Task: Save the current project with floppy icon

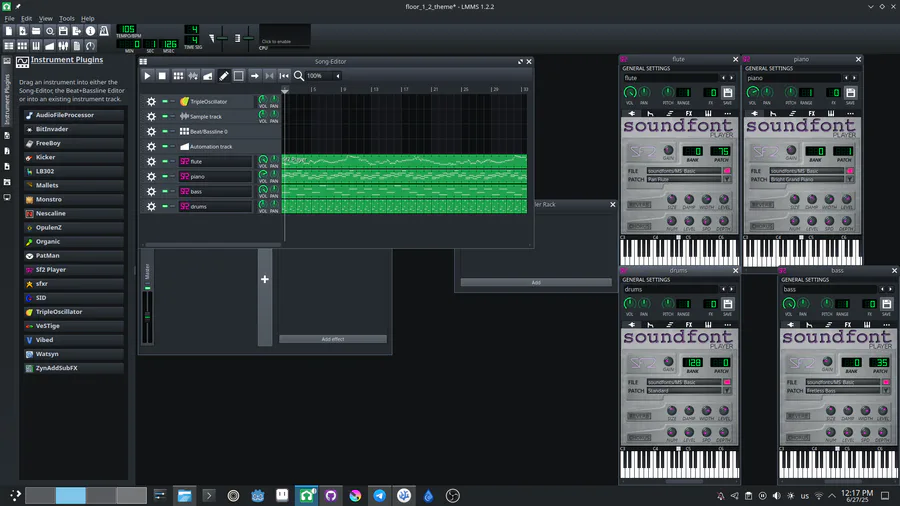Action: (x=63, y=31)
